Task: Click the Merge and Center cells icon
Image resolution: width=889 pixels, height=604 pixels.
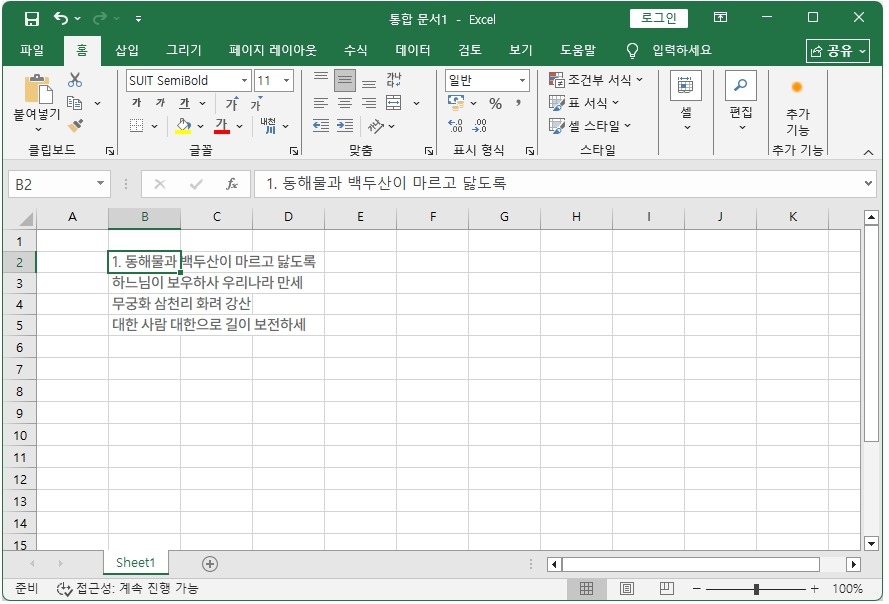Action: (394, 103)
